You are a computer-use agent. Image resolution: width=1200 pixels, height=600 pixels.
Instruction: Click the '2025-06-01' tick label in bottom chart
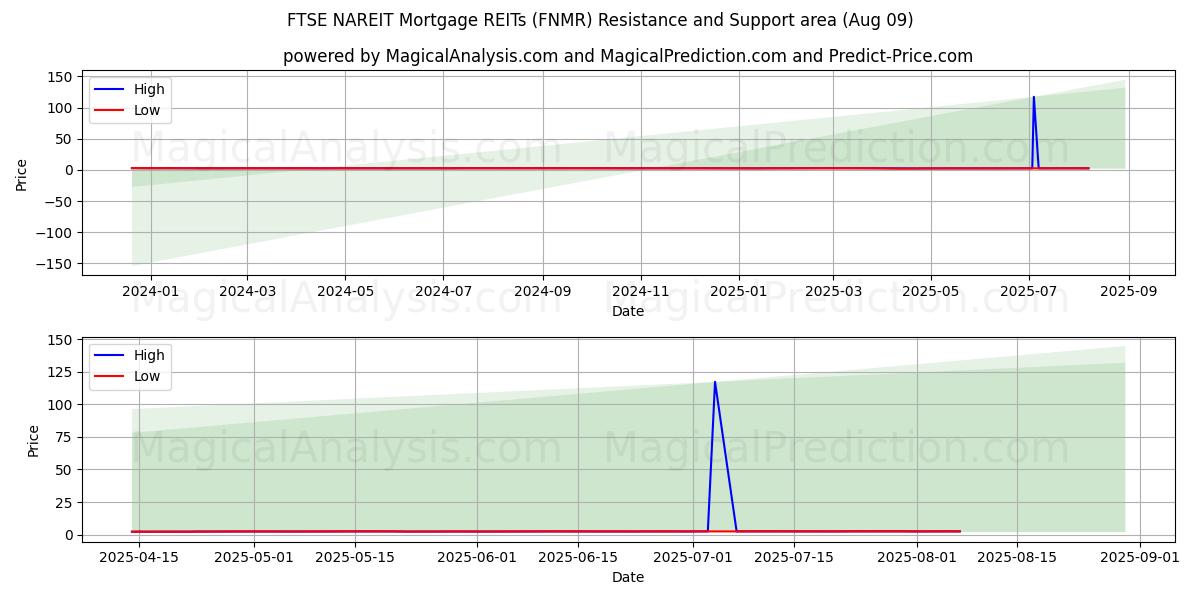[477, 557]
